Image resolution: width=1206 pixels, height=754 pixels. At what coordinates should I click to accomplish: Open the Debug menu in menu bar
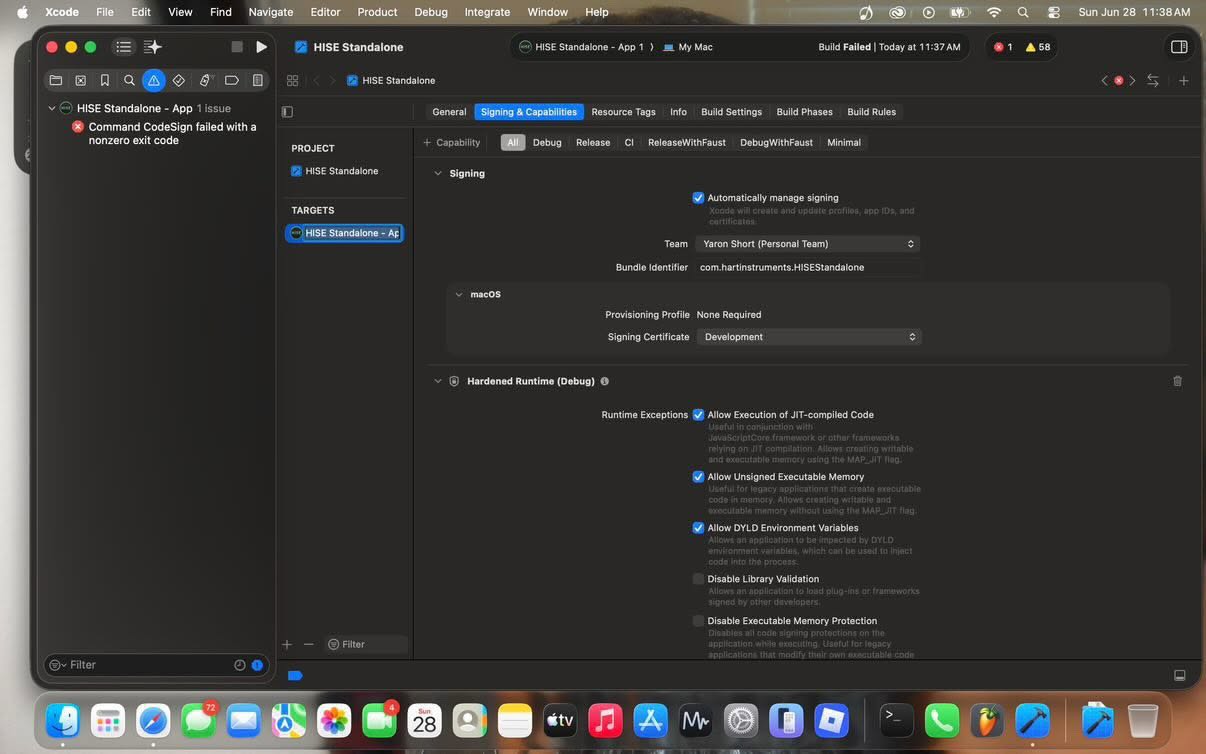pos(431,12)
